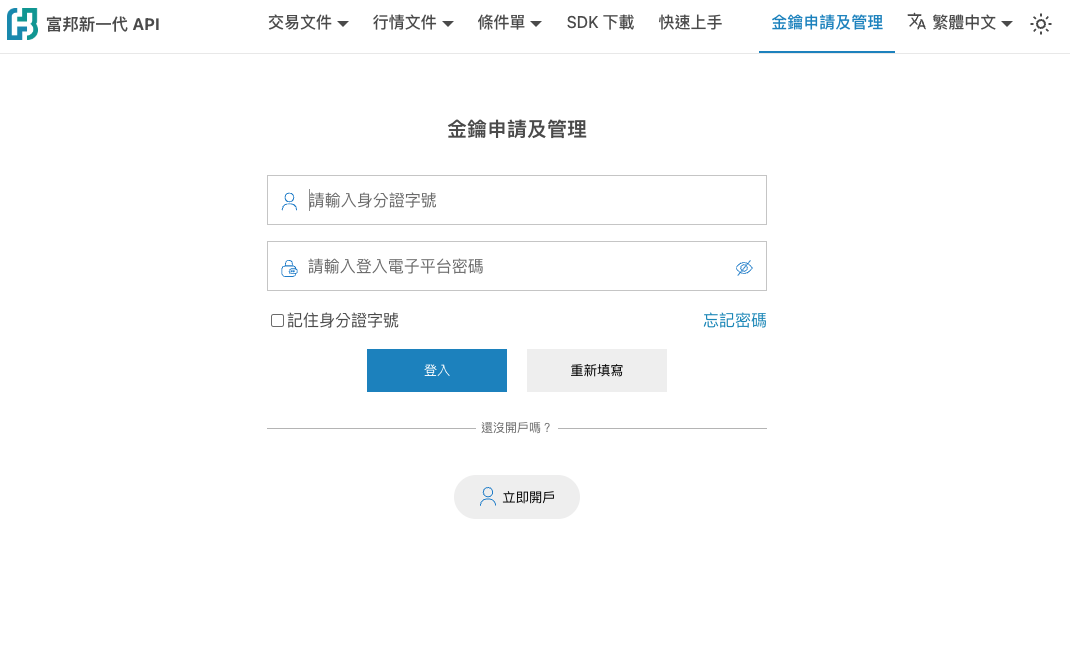This screenshot has height=654, width=1070.
Task: Uncheck remember ID number option
Action: [277, 319]
